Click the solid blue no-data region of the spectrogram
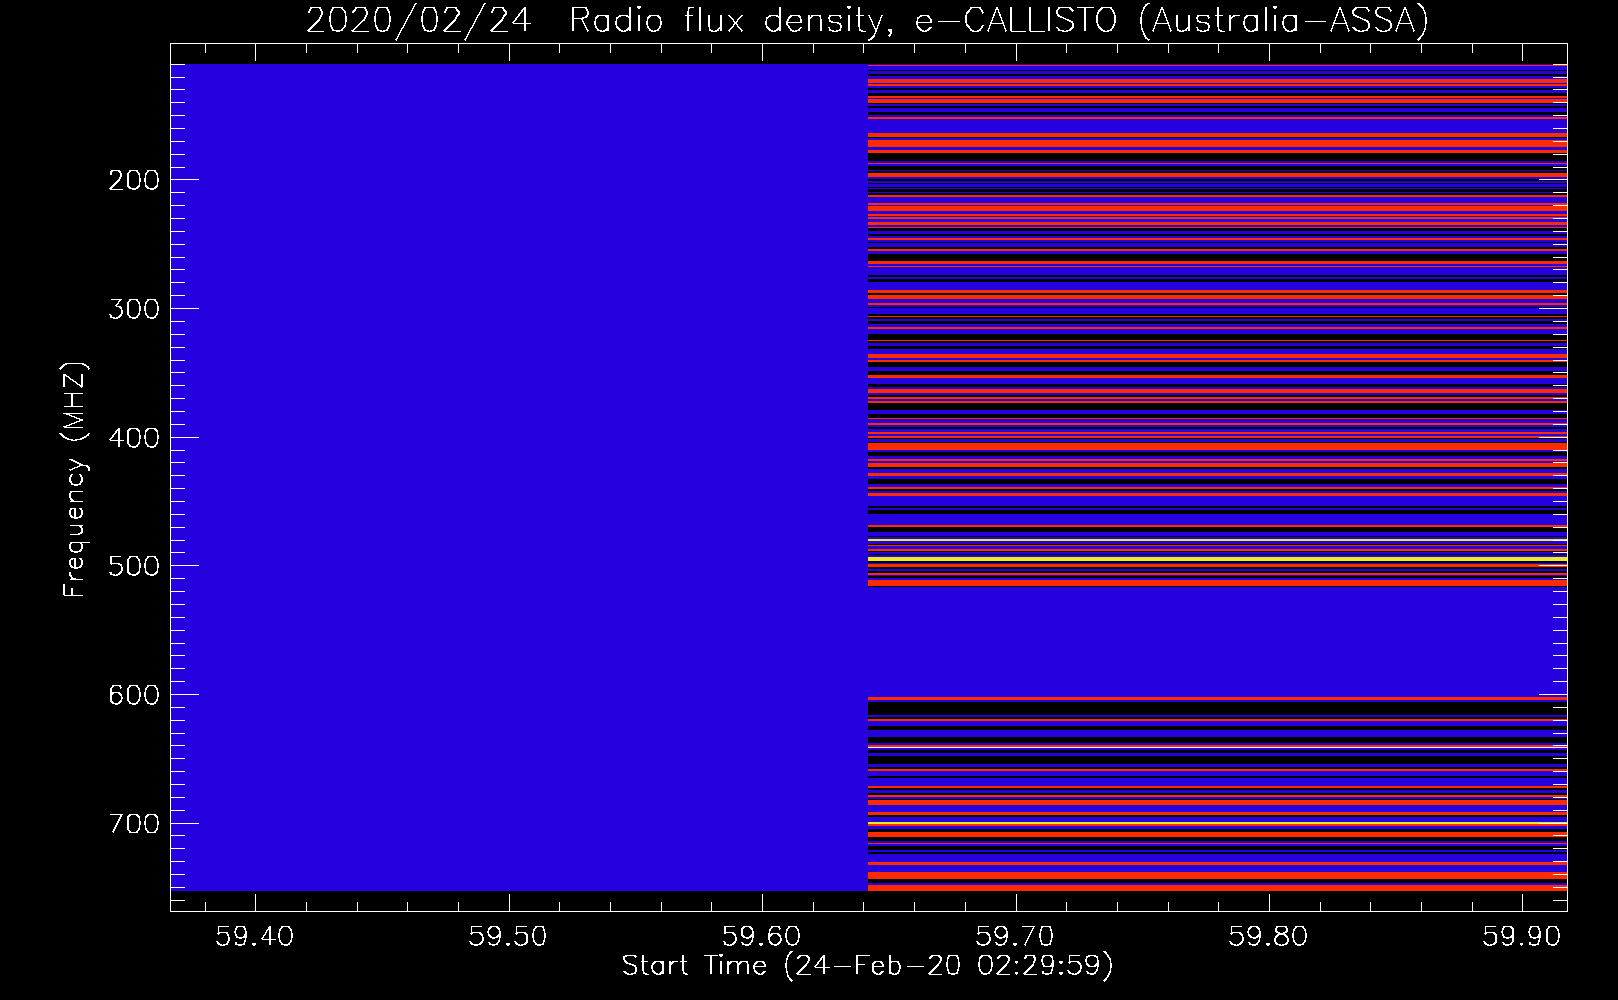 click(519, 477)
